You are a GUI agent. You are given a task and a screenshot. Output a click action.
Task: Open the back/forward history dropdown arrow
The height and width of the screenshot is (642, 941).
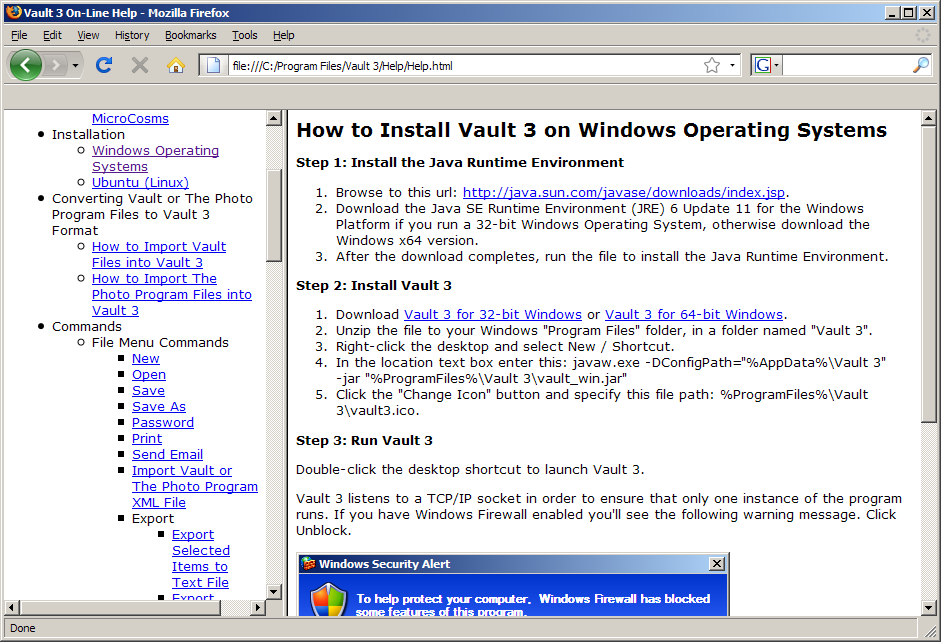[x=75, y=65]
